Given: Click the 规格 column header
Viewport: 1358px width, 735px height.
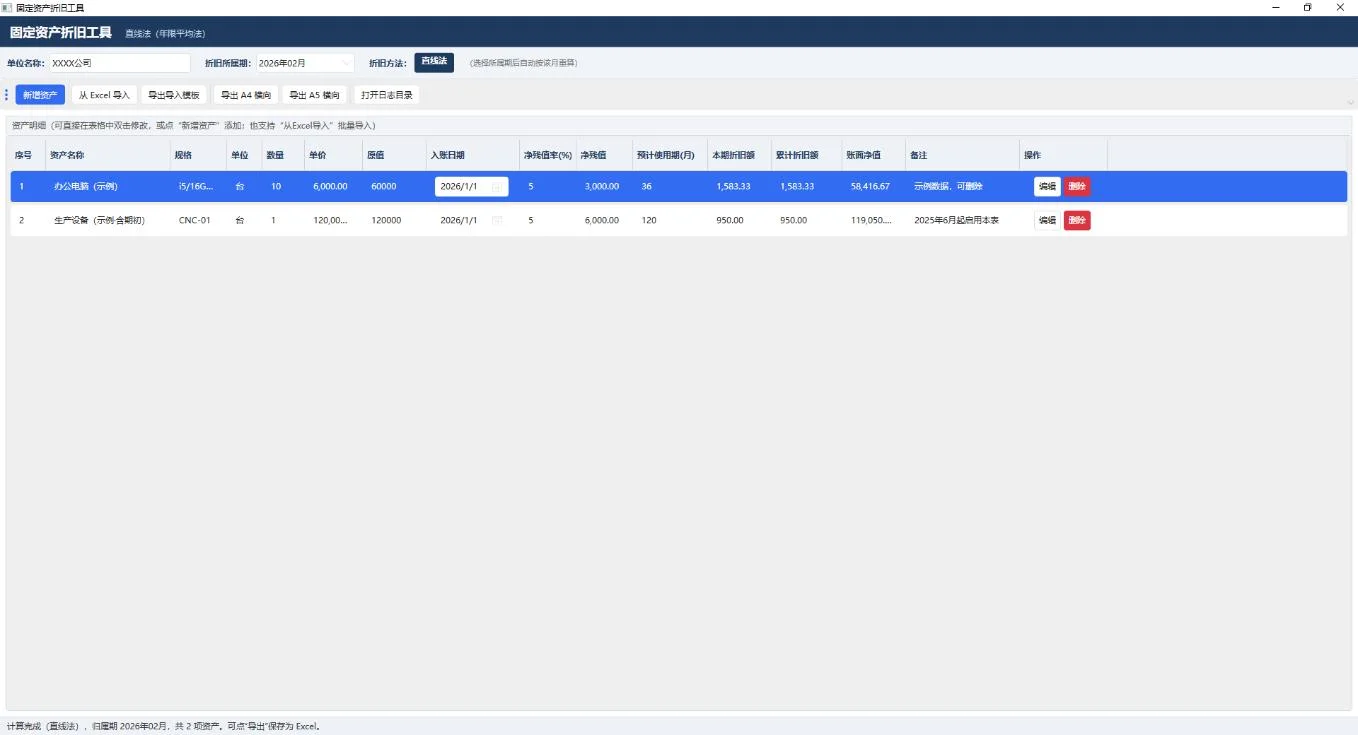Looking at the screenshot, I should 198,155.
